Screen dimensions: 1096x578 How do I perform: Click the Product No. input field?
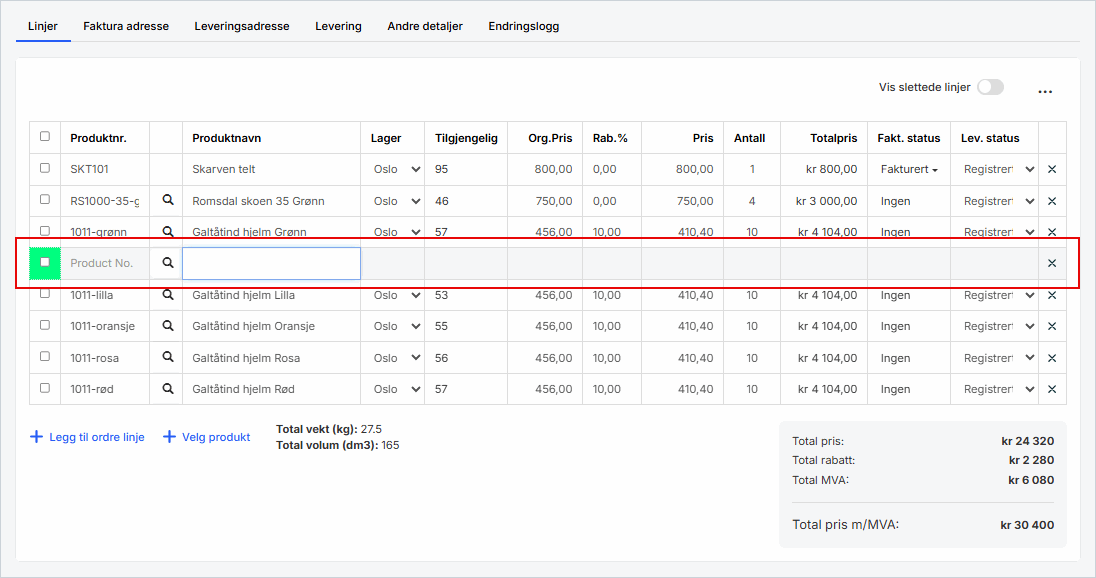tap(104, 263)
